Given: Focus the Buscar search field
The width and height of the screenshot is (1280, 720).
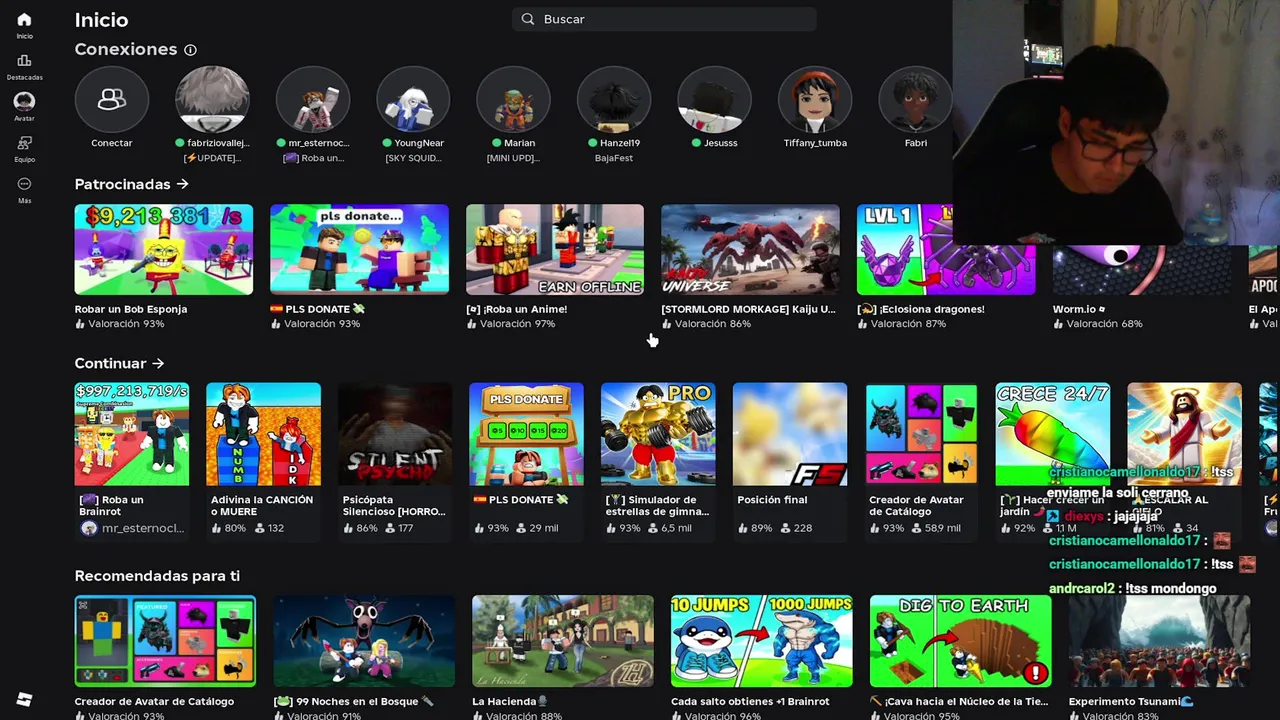Looking at the screenshot, I should [664, 19].
